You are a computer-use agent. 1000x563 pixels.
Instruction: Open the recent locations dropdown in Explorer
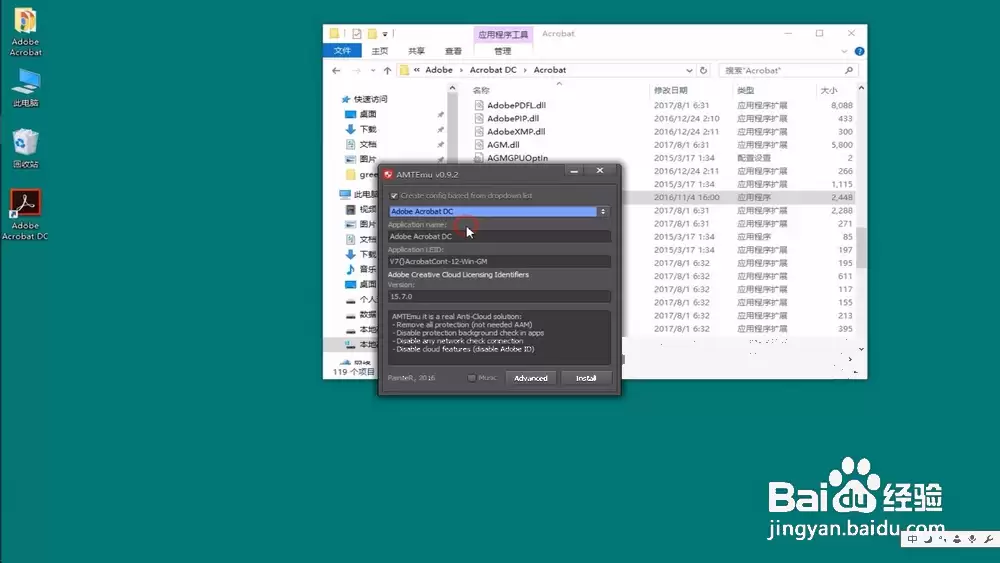[x=372, y=71]
